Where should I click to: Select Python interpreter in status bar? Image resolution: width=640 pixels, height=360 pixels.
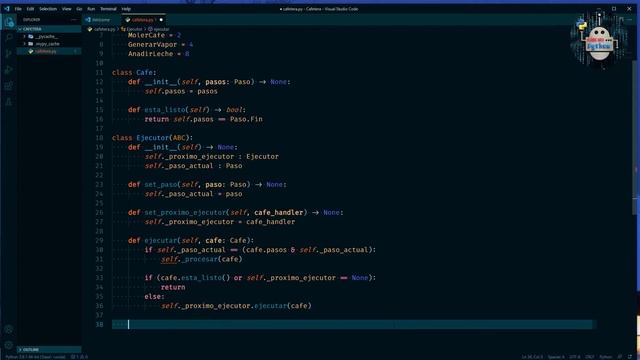point(35,357)
